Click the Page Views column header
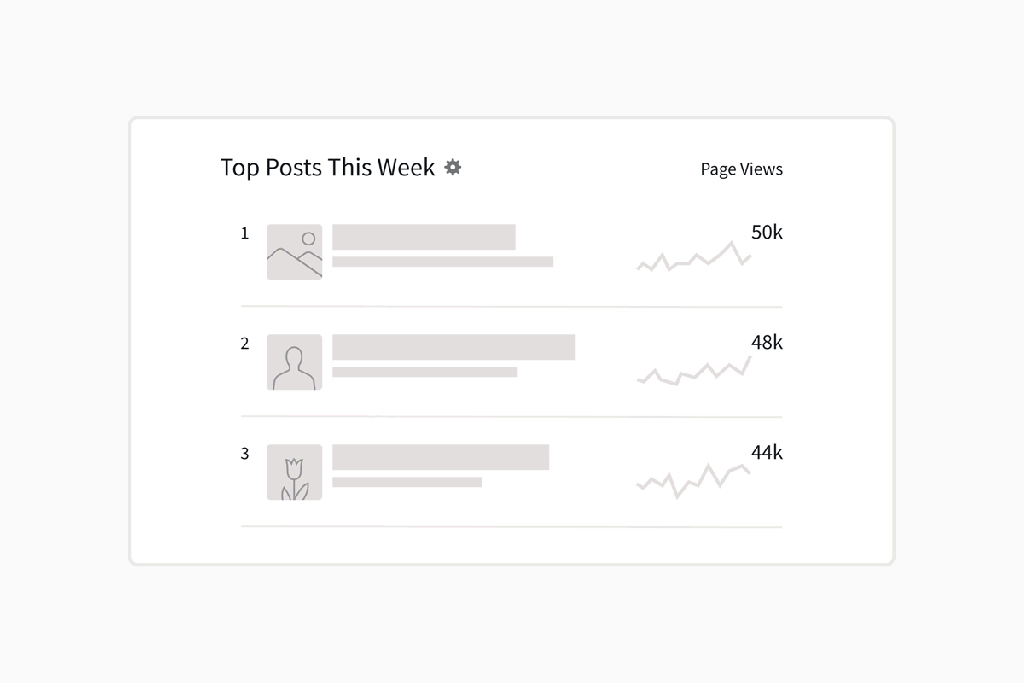The height and width of the screenshot is (683, 1024). click(741, 169)
